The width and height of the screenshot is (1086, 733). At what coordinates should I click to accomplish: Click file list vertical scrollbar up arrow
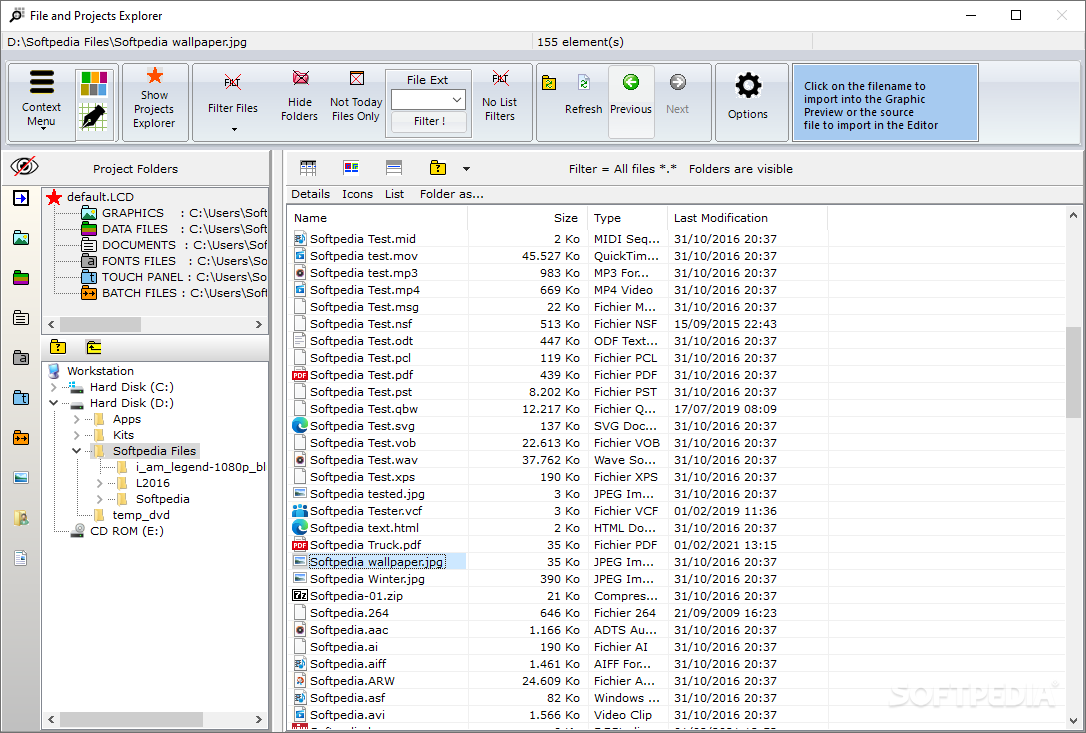[1073, 215]
